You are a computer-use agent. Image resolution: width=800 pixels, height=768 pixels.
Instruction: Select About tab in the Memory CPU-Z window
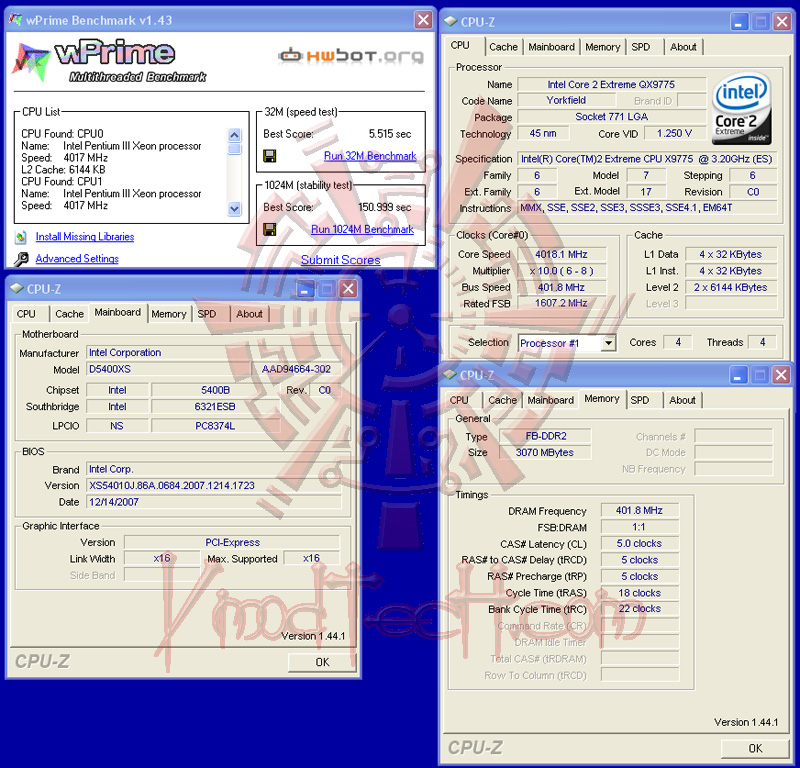pos(682,400)
